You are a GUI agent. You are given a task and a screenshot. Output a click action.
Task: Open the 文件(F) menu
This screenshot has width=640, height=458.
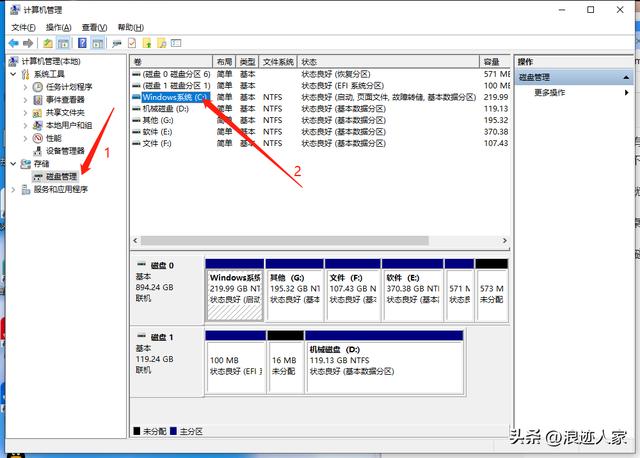tap(23, 27)
